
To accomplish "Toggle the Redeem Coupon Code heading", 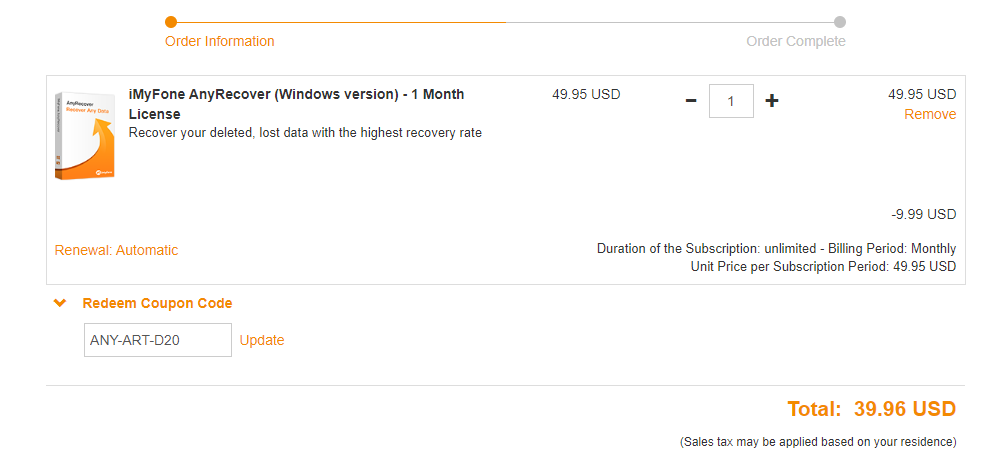I will 157,303.
